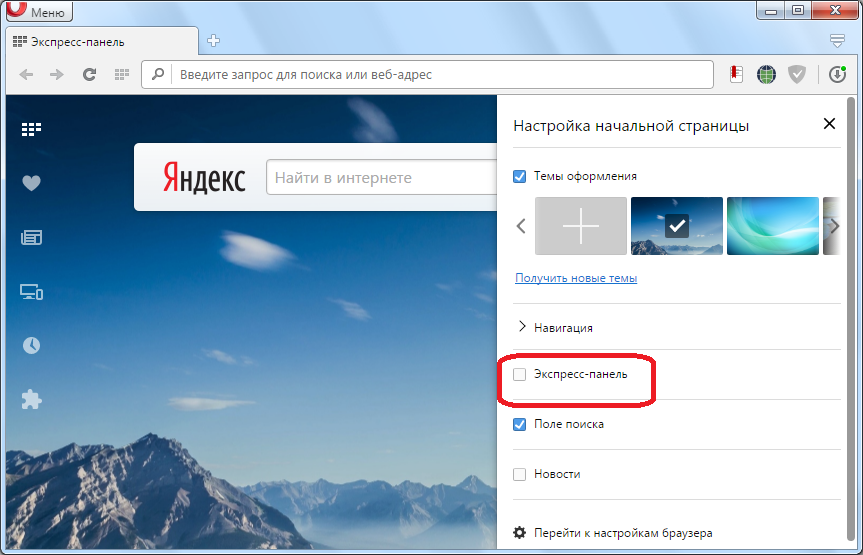Open history clock icon in sidebar
Viewport: 863px width, 555px height.
click(31, 345)
